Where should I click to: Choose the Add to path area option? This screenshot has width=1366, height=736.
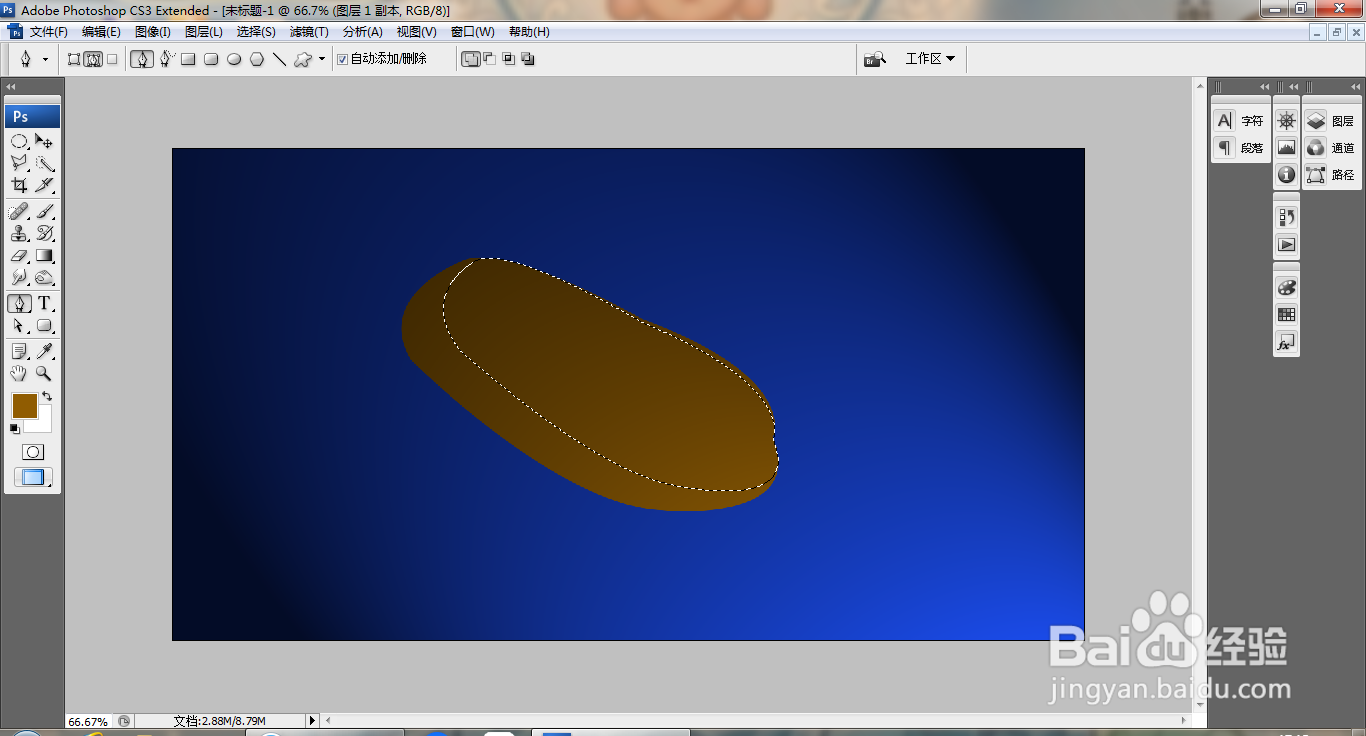tap(471, 59)
